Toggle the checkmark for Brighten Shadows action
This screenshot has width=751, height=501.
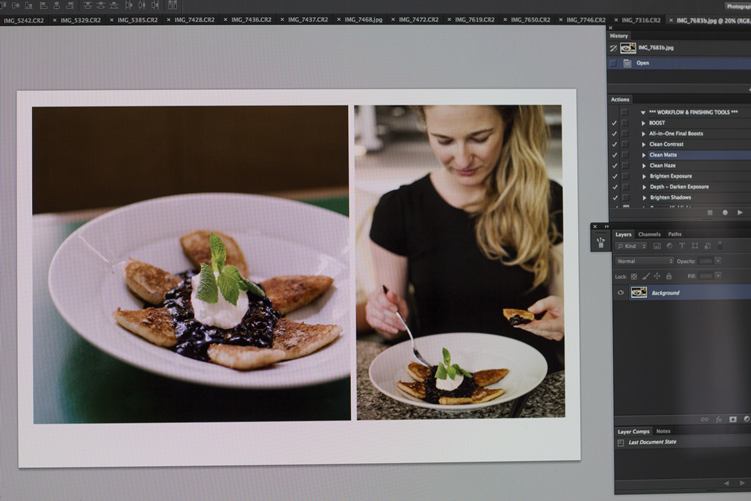tap(615, 197)
